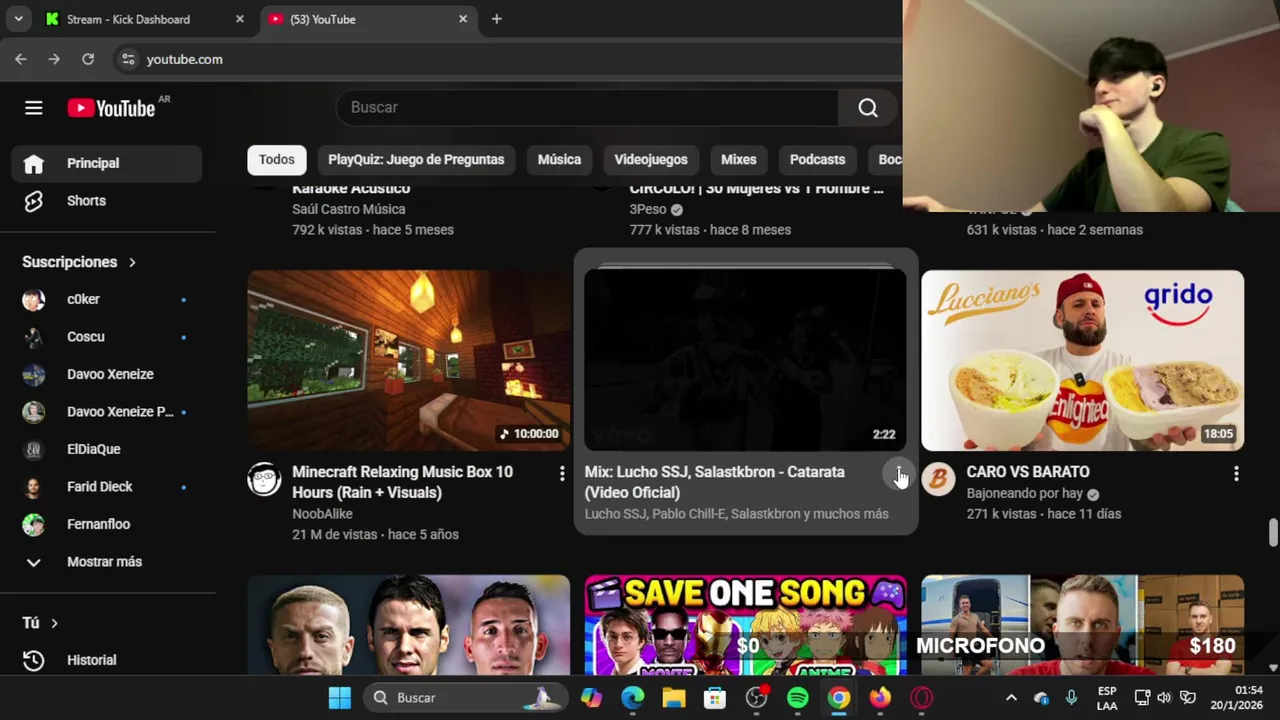Select Principal home in sidebar
The image size is (1280, 720).
click(x=107, y=163)
